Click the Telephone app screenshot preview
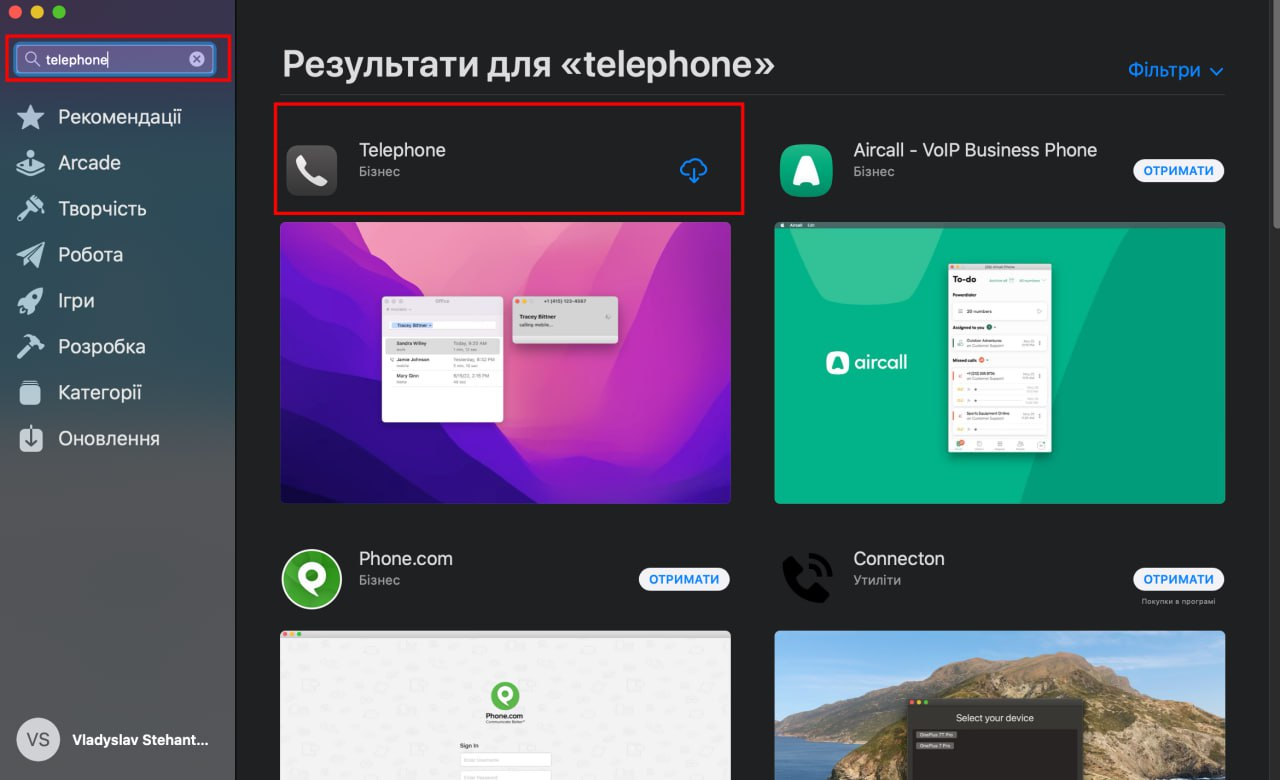The height and width of the screenshot is (780, 1280). click(x=505, y=362)
